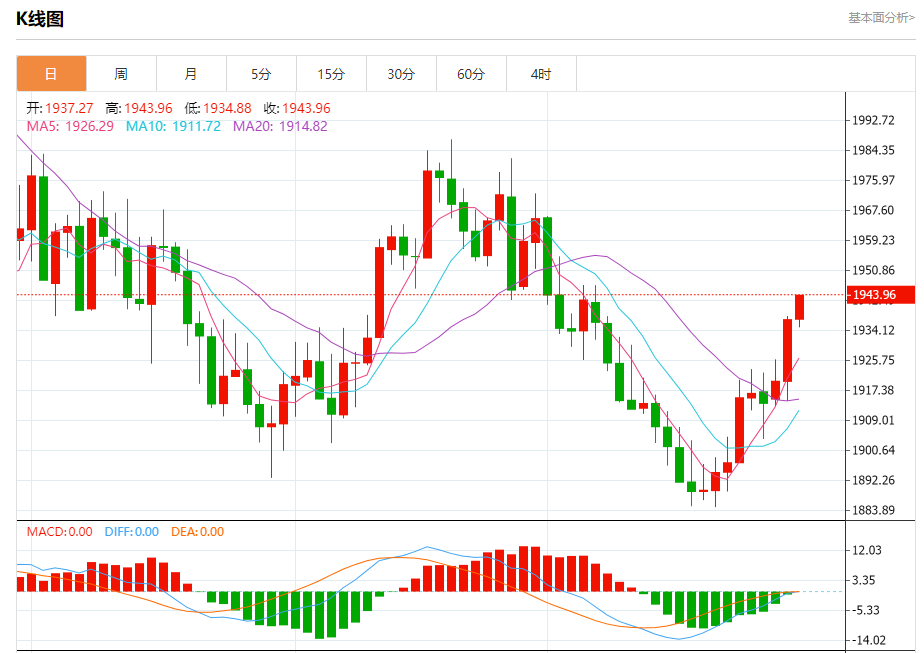The height and width of the screenshot is (653, 924).
Task: Click the 1967.60 price axis label
Action: [x=873, y=210]
